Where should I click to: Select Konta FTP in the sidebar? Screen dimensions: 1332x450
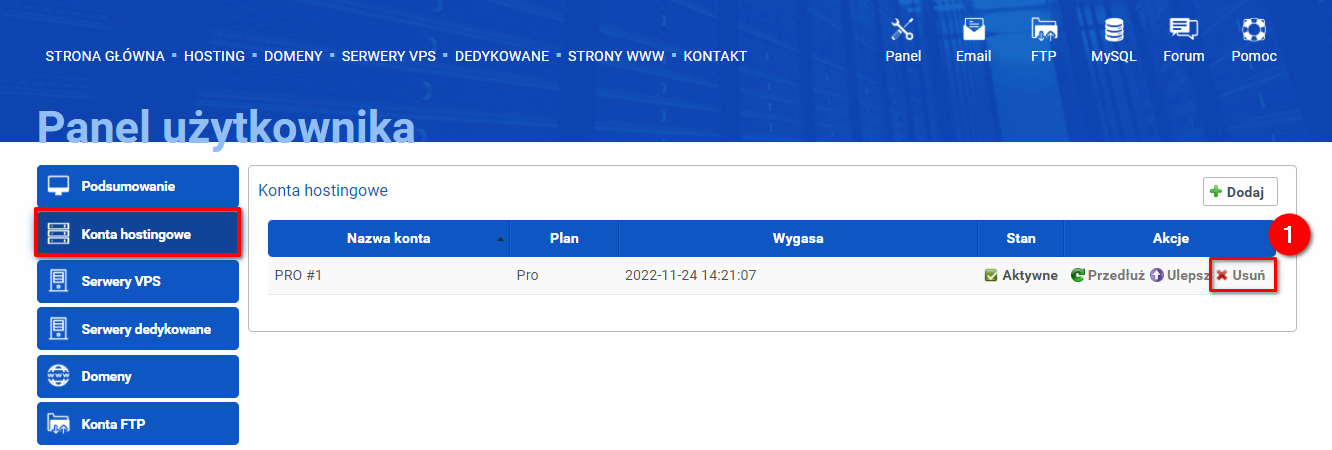pos(138,424)
